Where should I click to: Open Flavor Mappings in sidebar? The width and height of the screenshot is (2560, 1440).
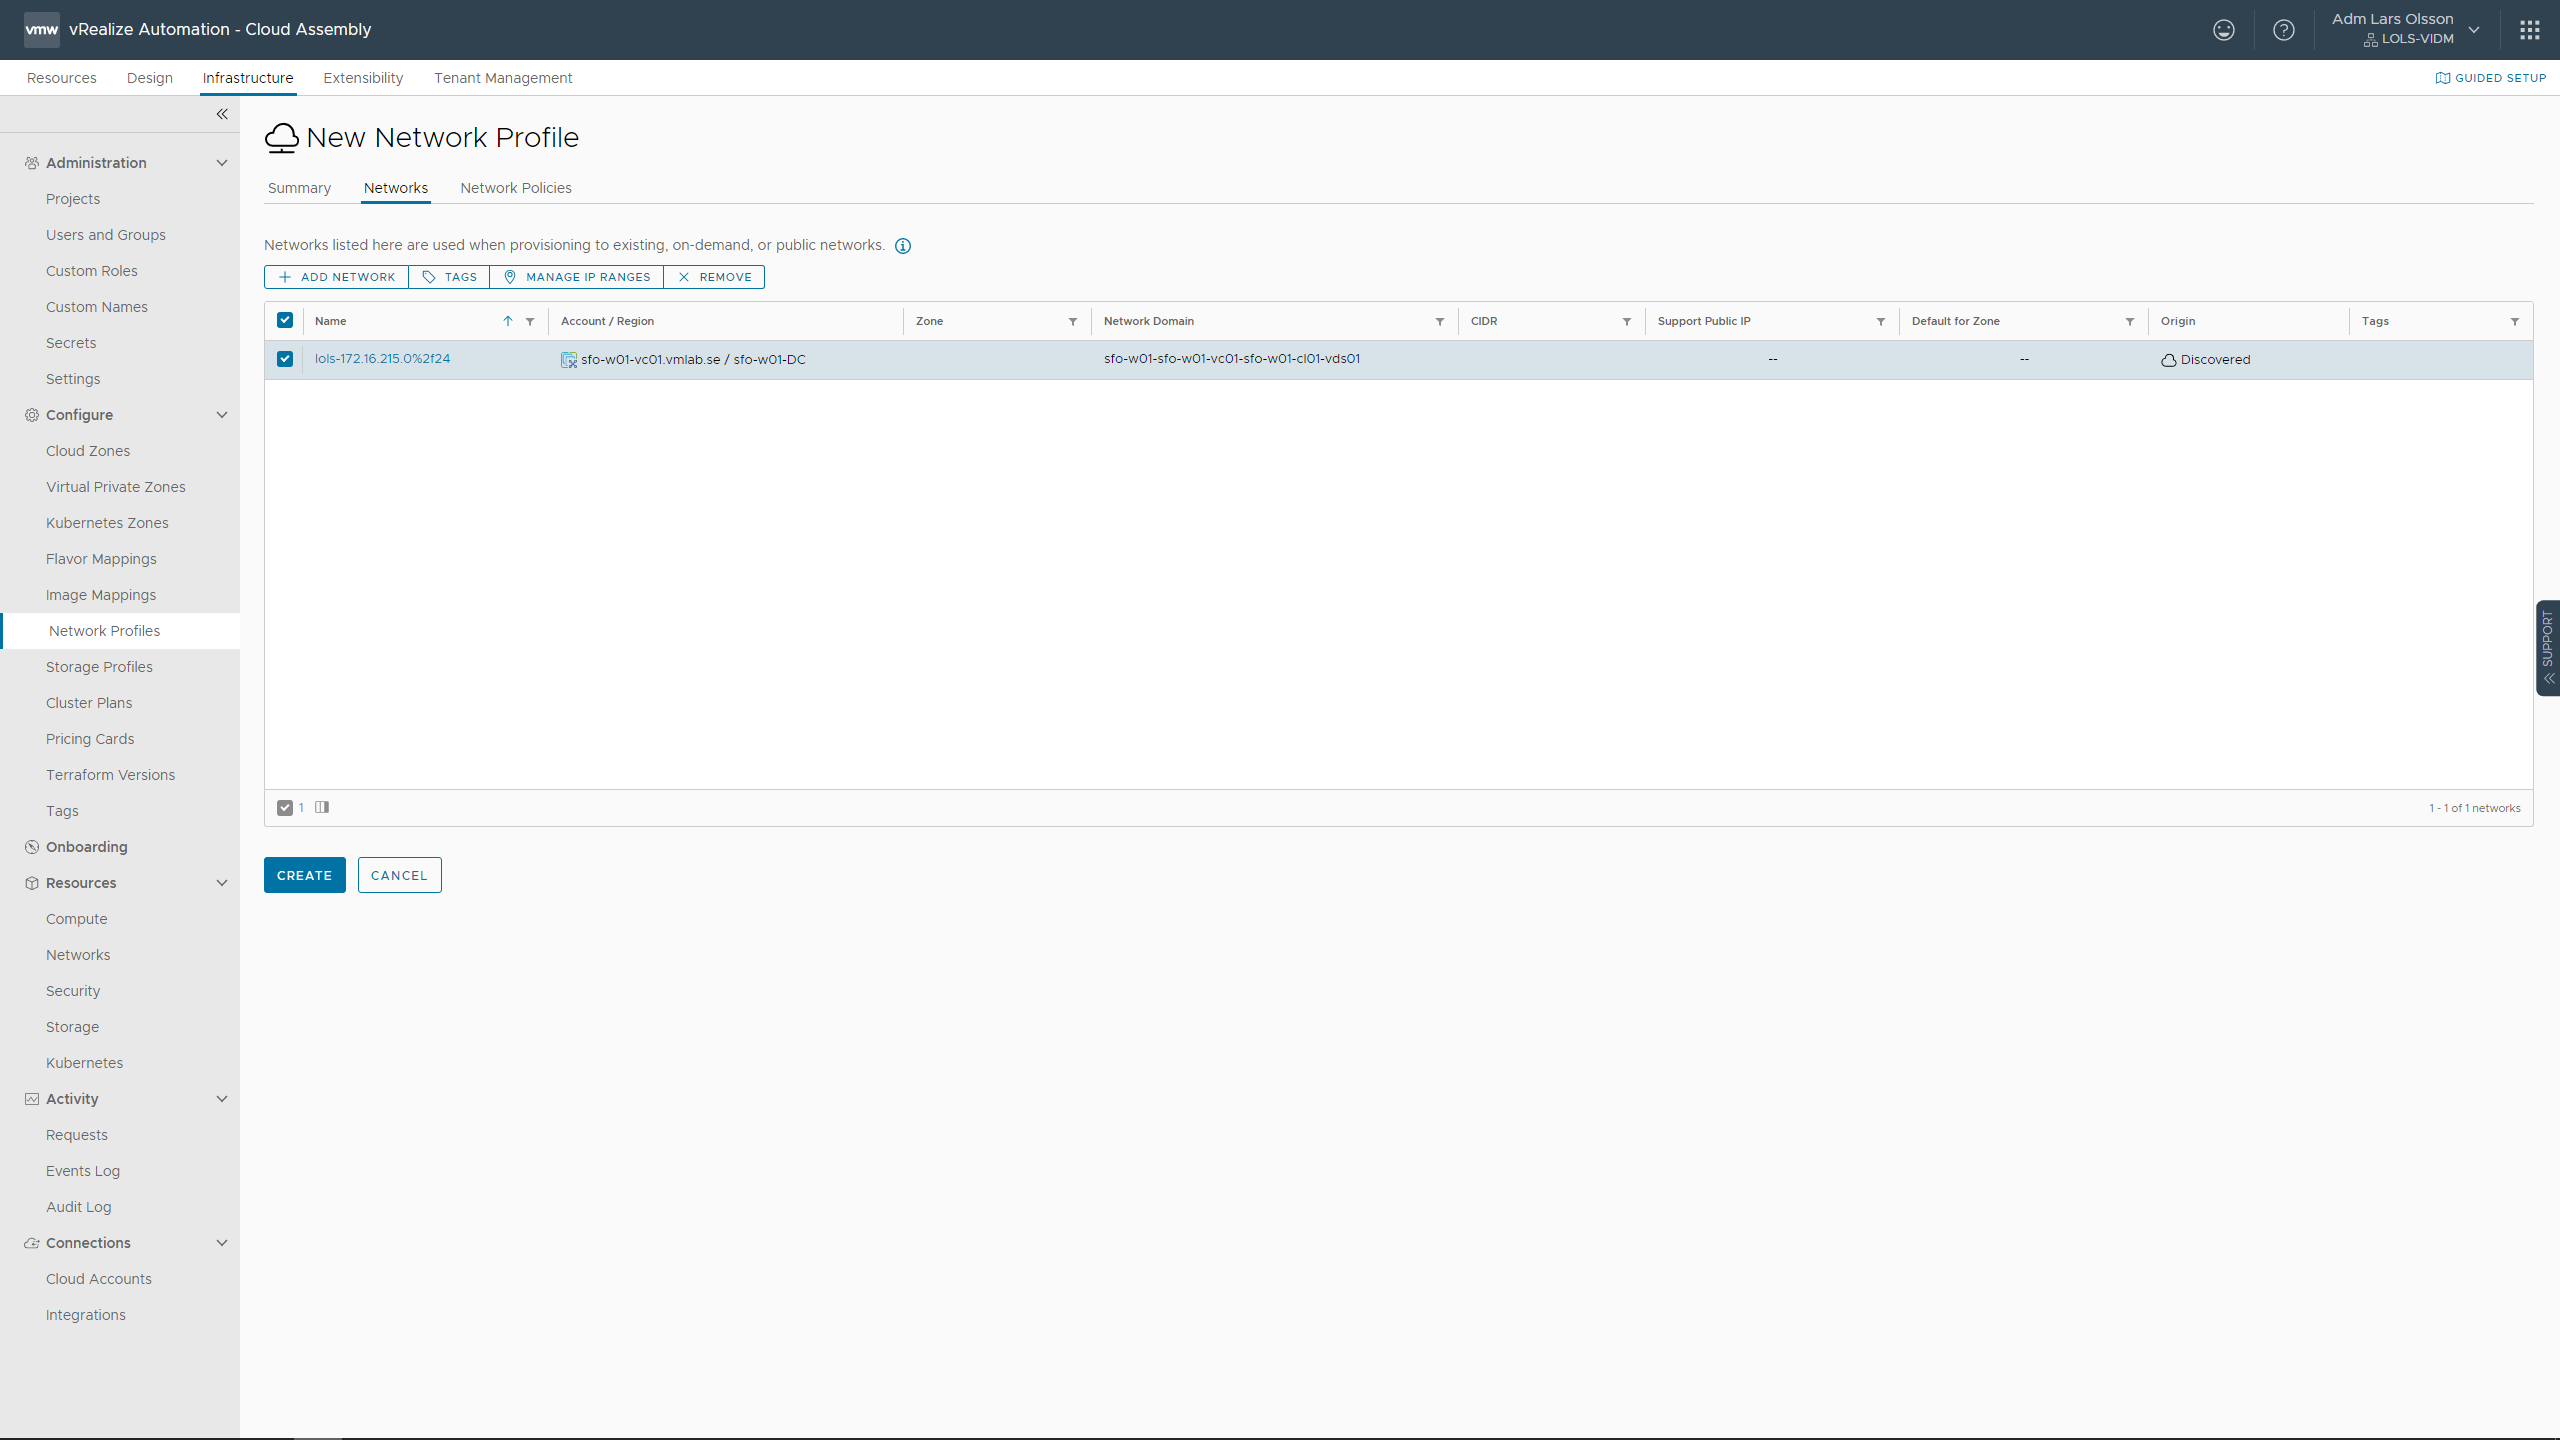(101, 559)
